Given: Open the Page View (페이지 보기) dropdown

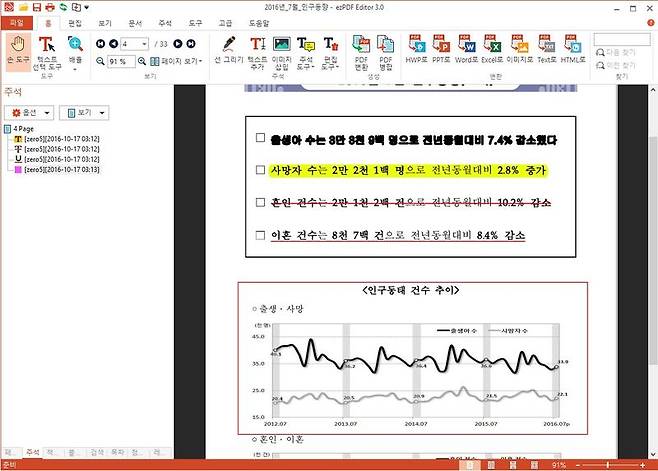Looking at the screenshot, I should 177,61.
